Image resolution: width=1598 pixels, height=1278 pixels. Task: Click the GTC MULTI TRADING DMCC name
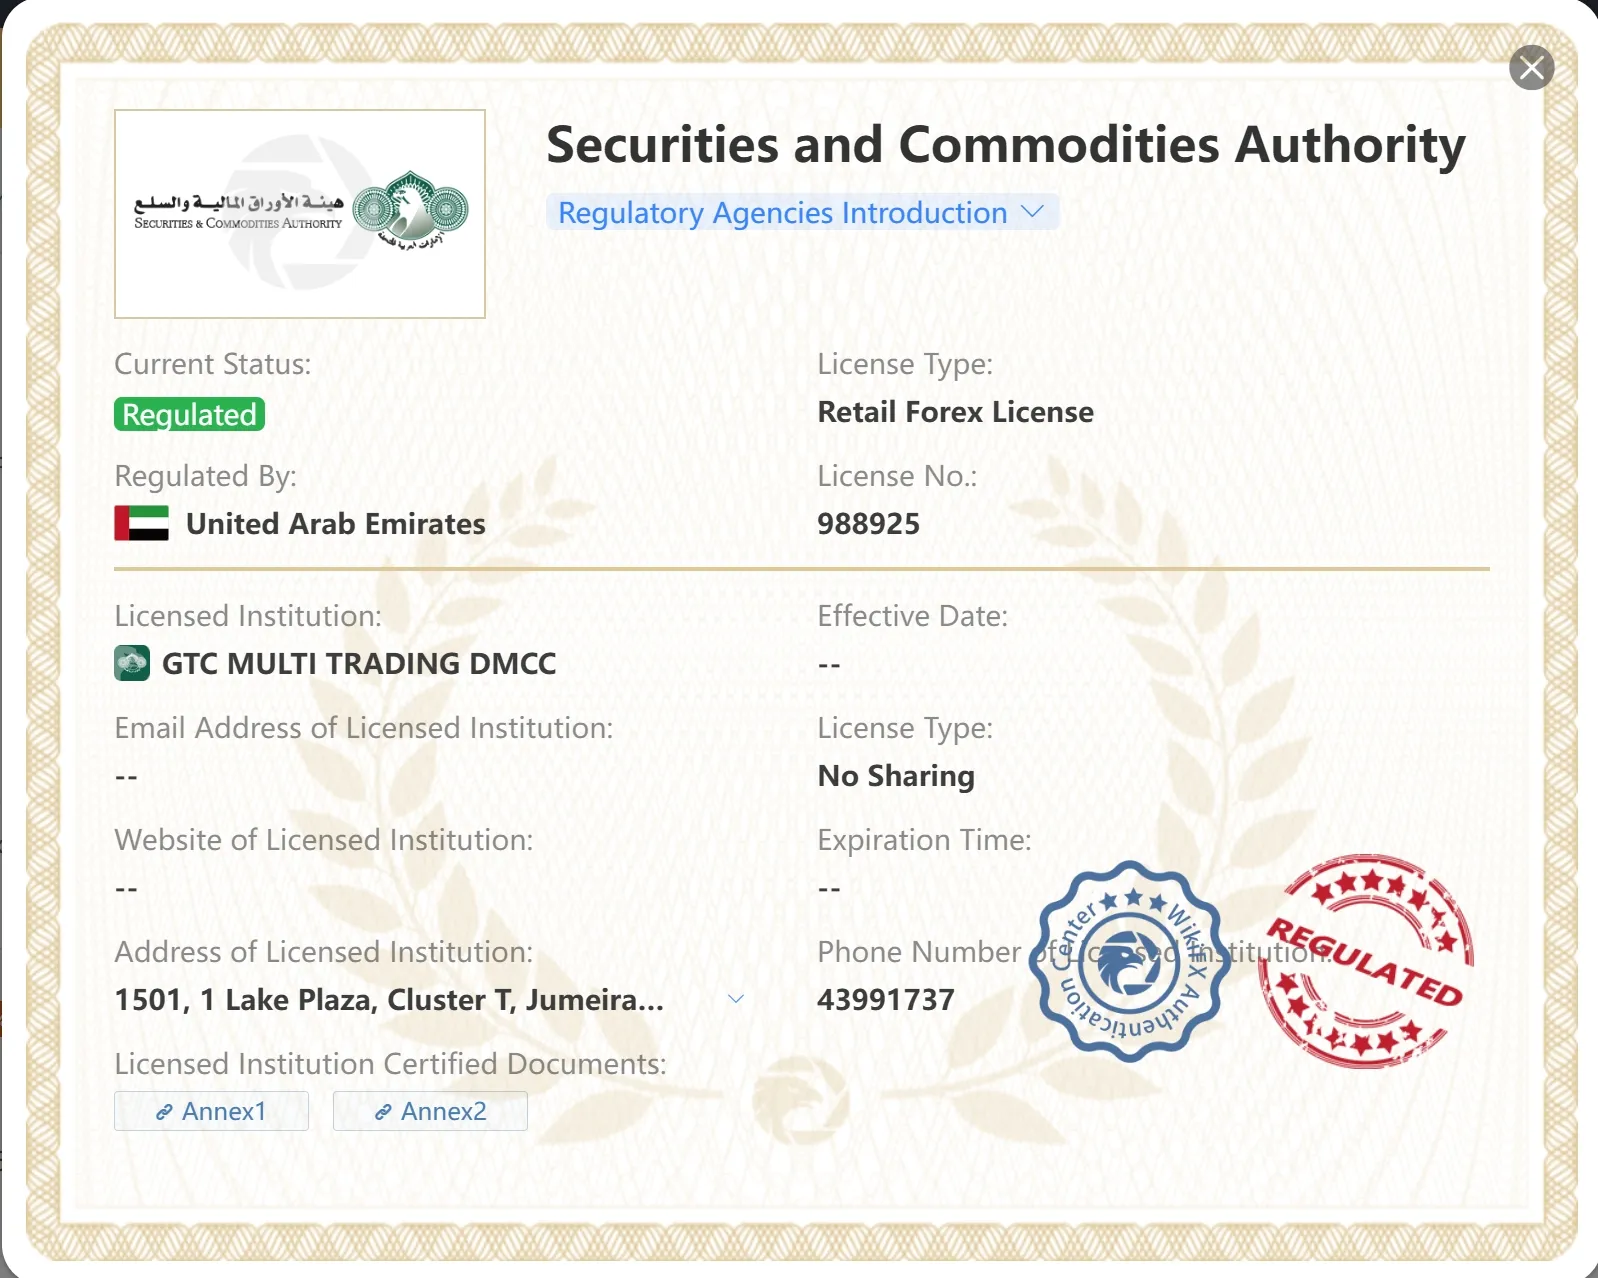click(x=359, y=664)
